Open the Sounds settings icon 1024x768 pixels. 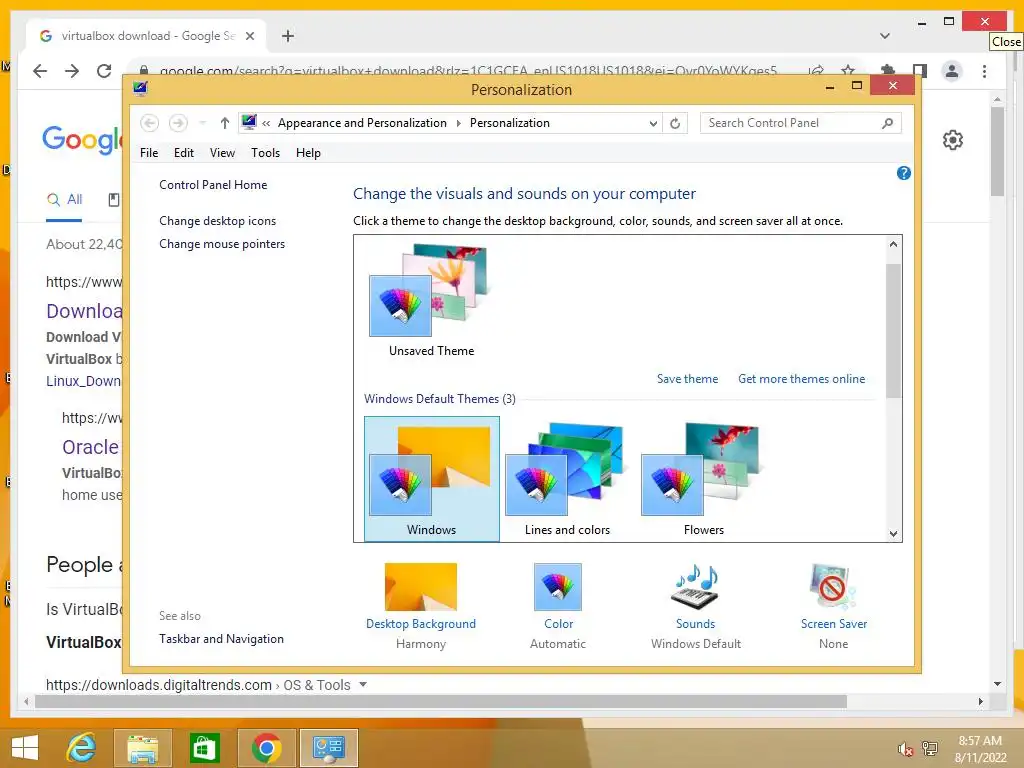click(696, 587)
